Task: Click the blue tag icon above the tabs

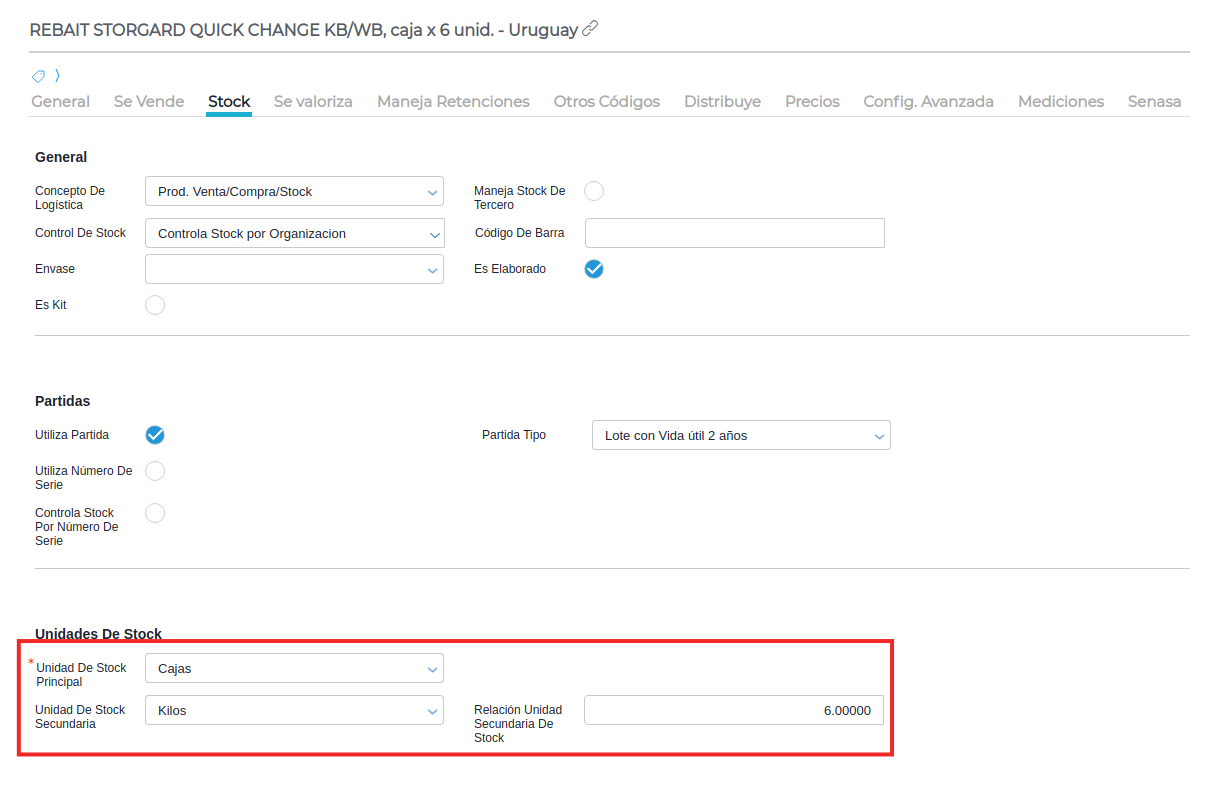Action: click(x=39, y=76)
